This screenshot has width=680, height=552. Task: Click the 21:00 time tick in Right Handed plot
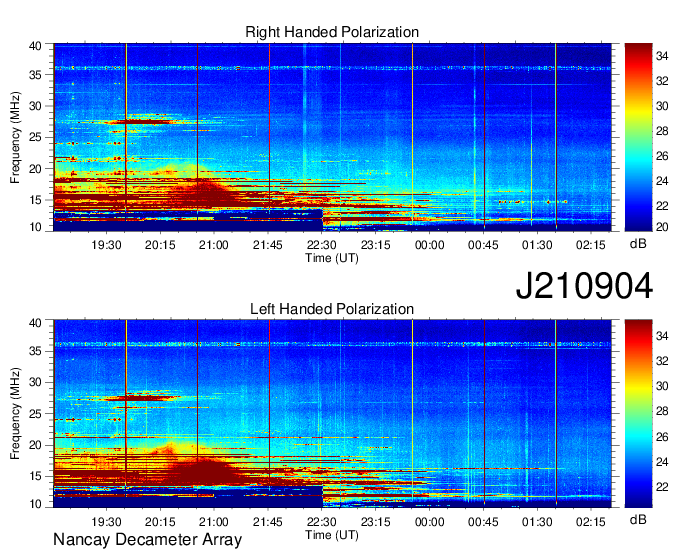point(214,245)
